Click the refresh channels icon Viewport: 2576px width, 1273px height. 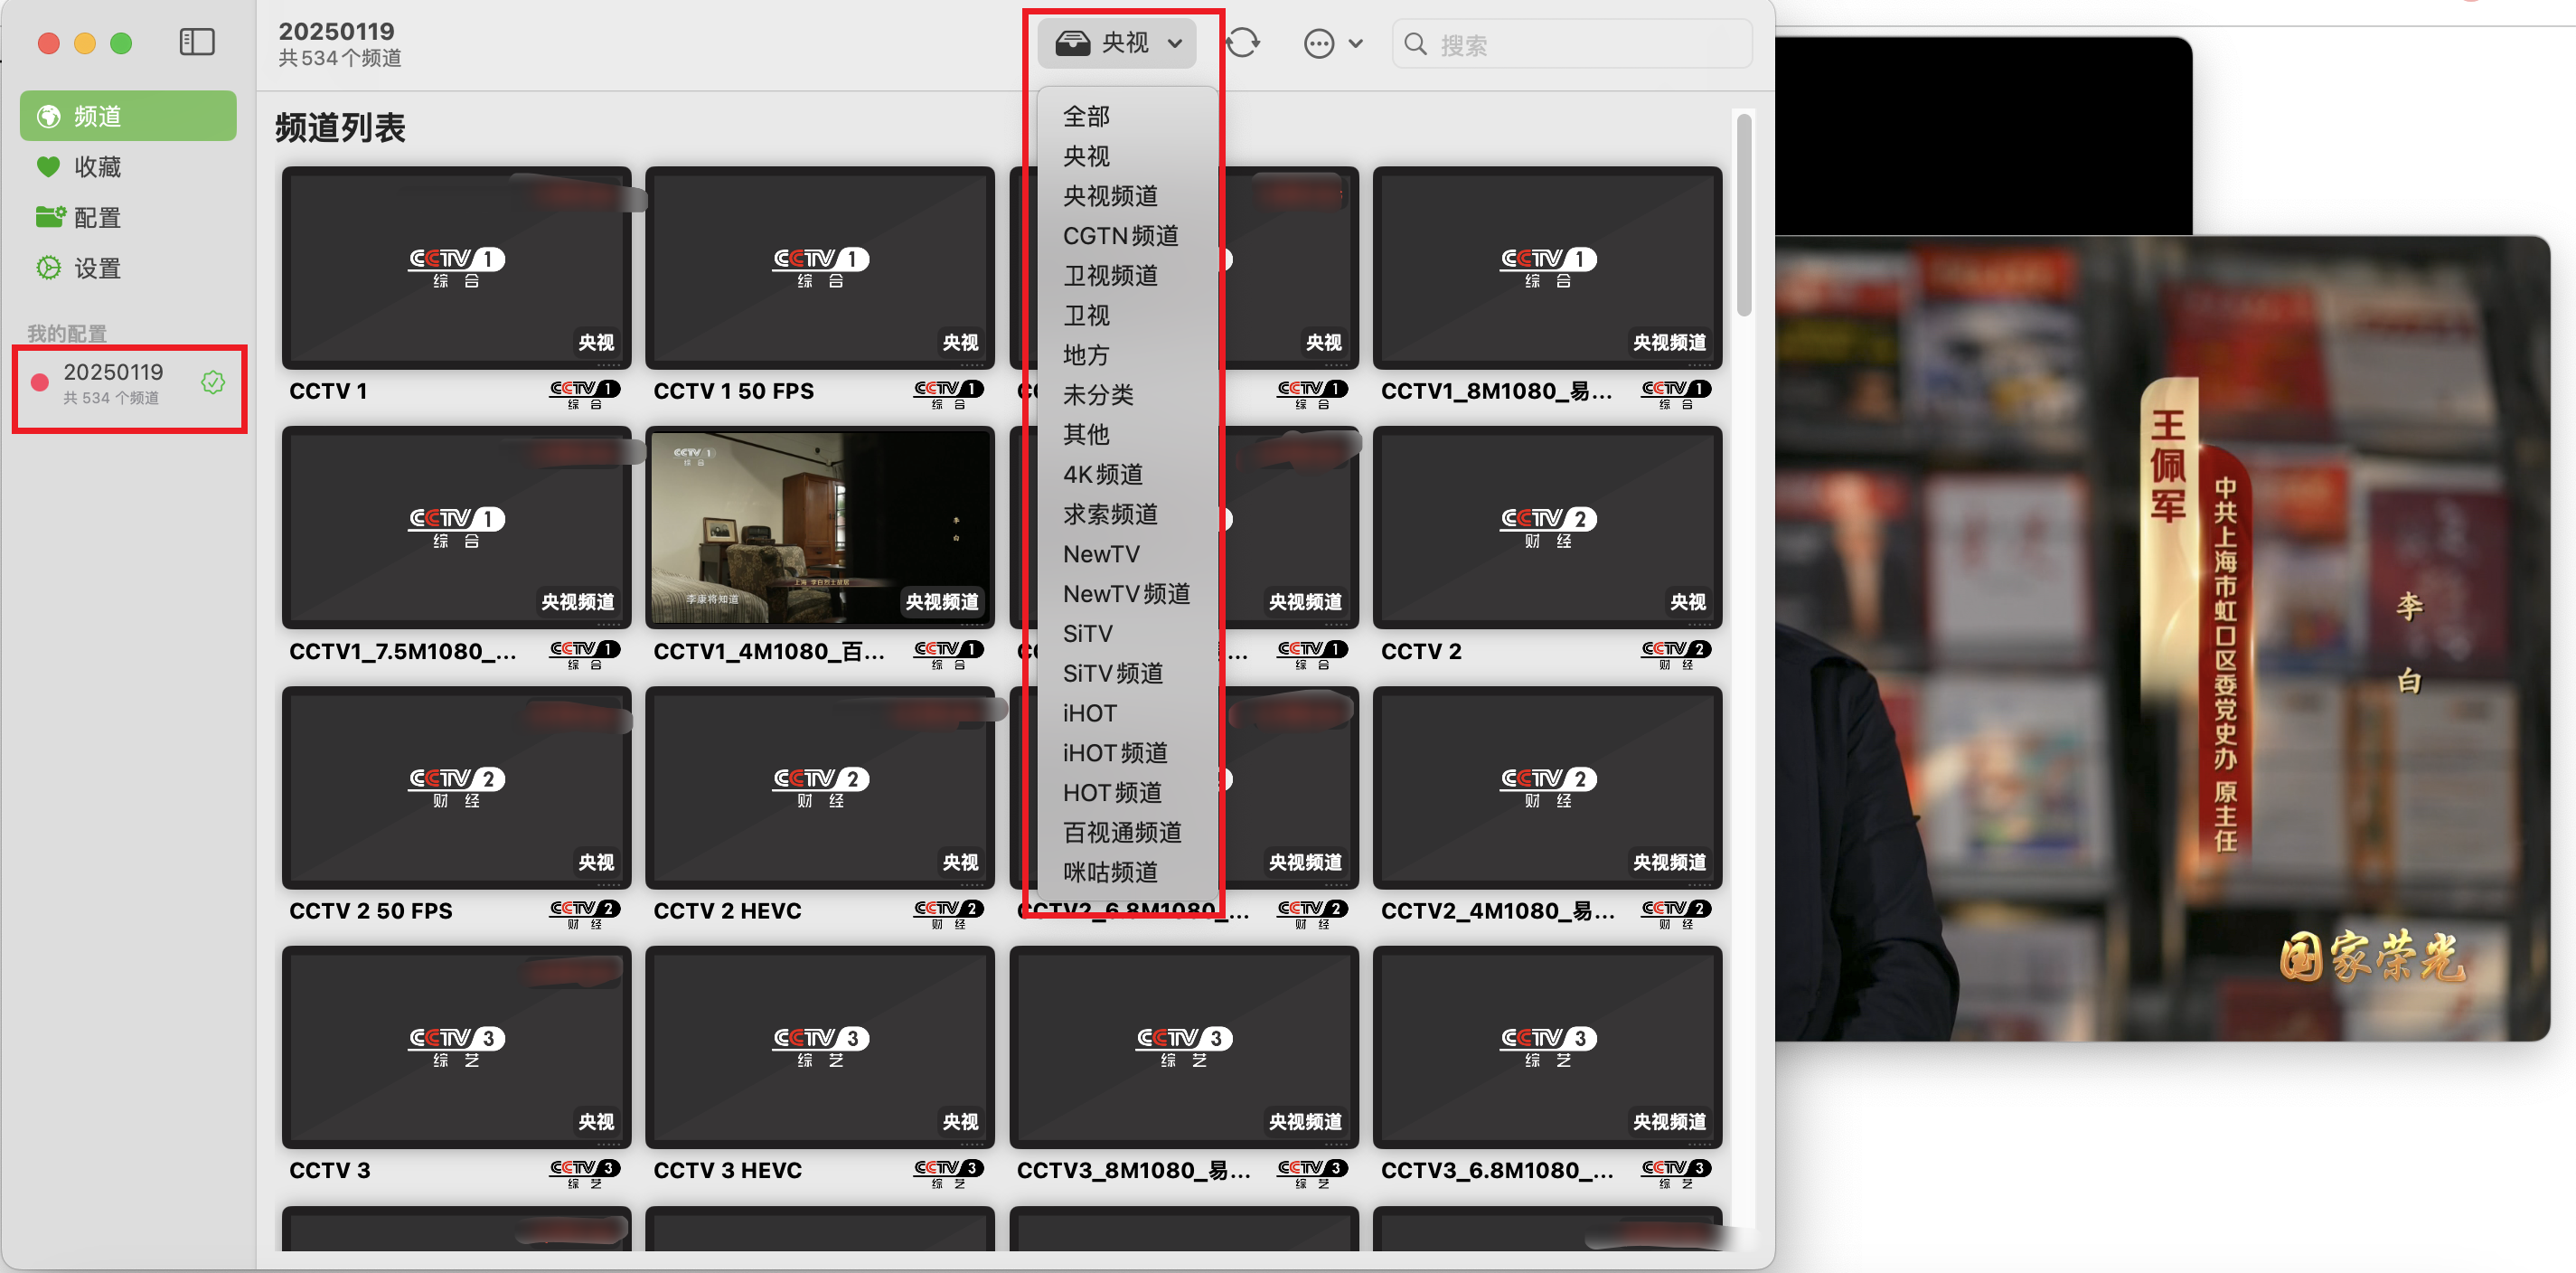click(x=1242, y=43)
